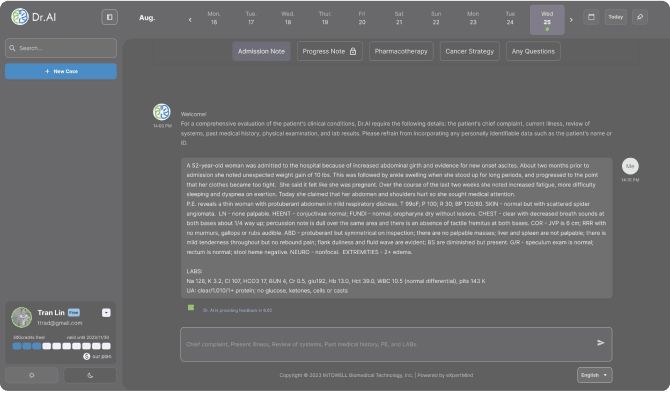Click the lock icon on Progress Note

point(353,51)
